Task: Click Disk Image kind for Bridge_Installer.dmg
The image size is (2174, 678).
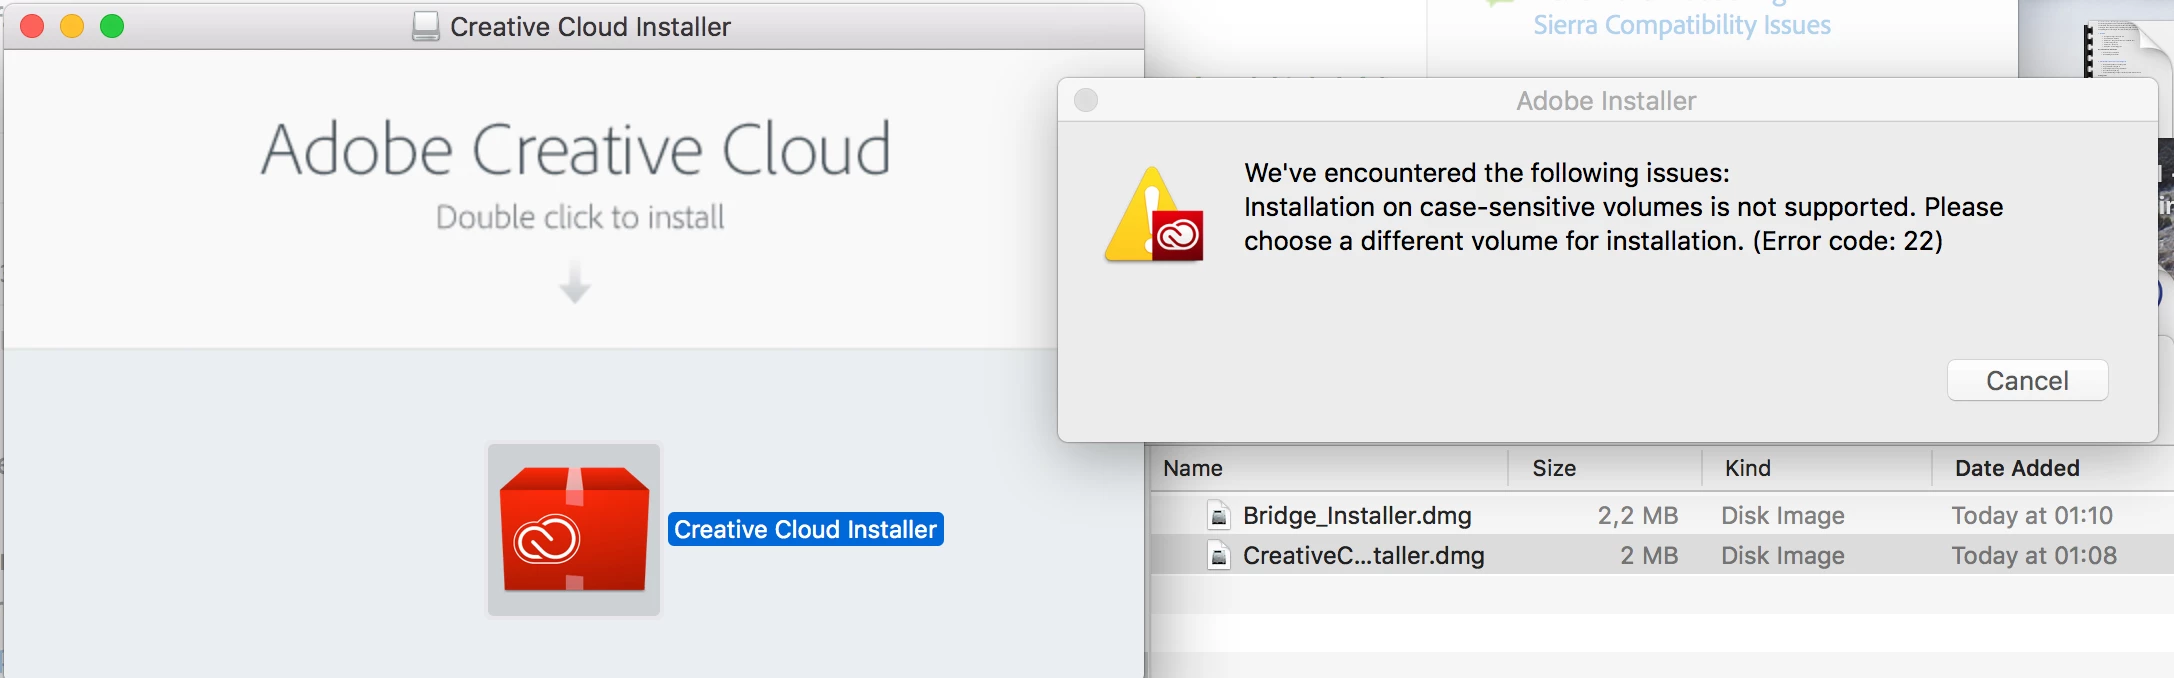Action: [1783, 515]
